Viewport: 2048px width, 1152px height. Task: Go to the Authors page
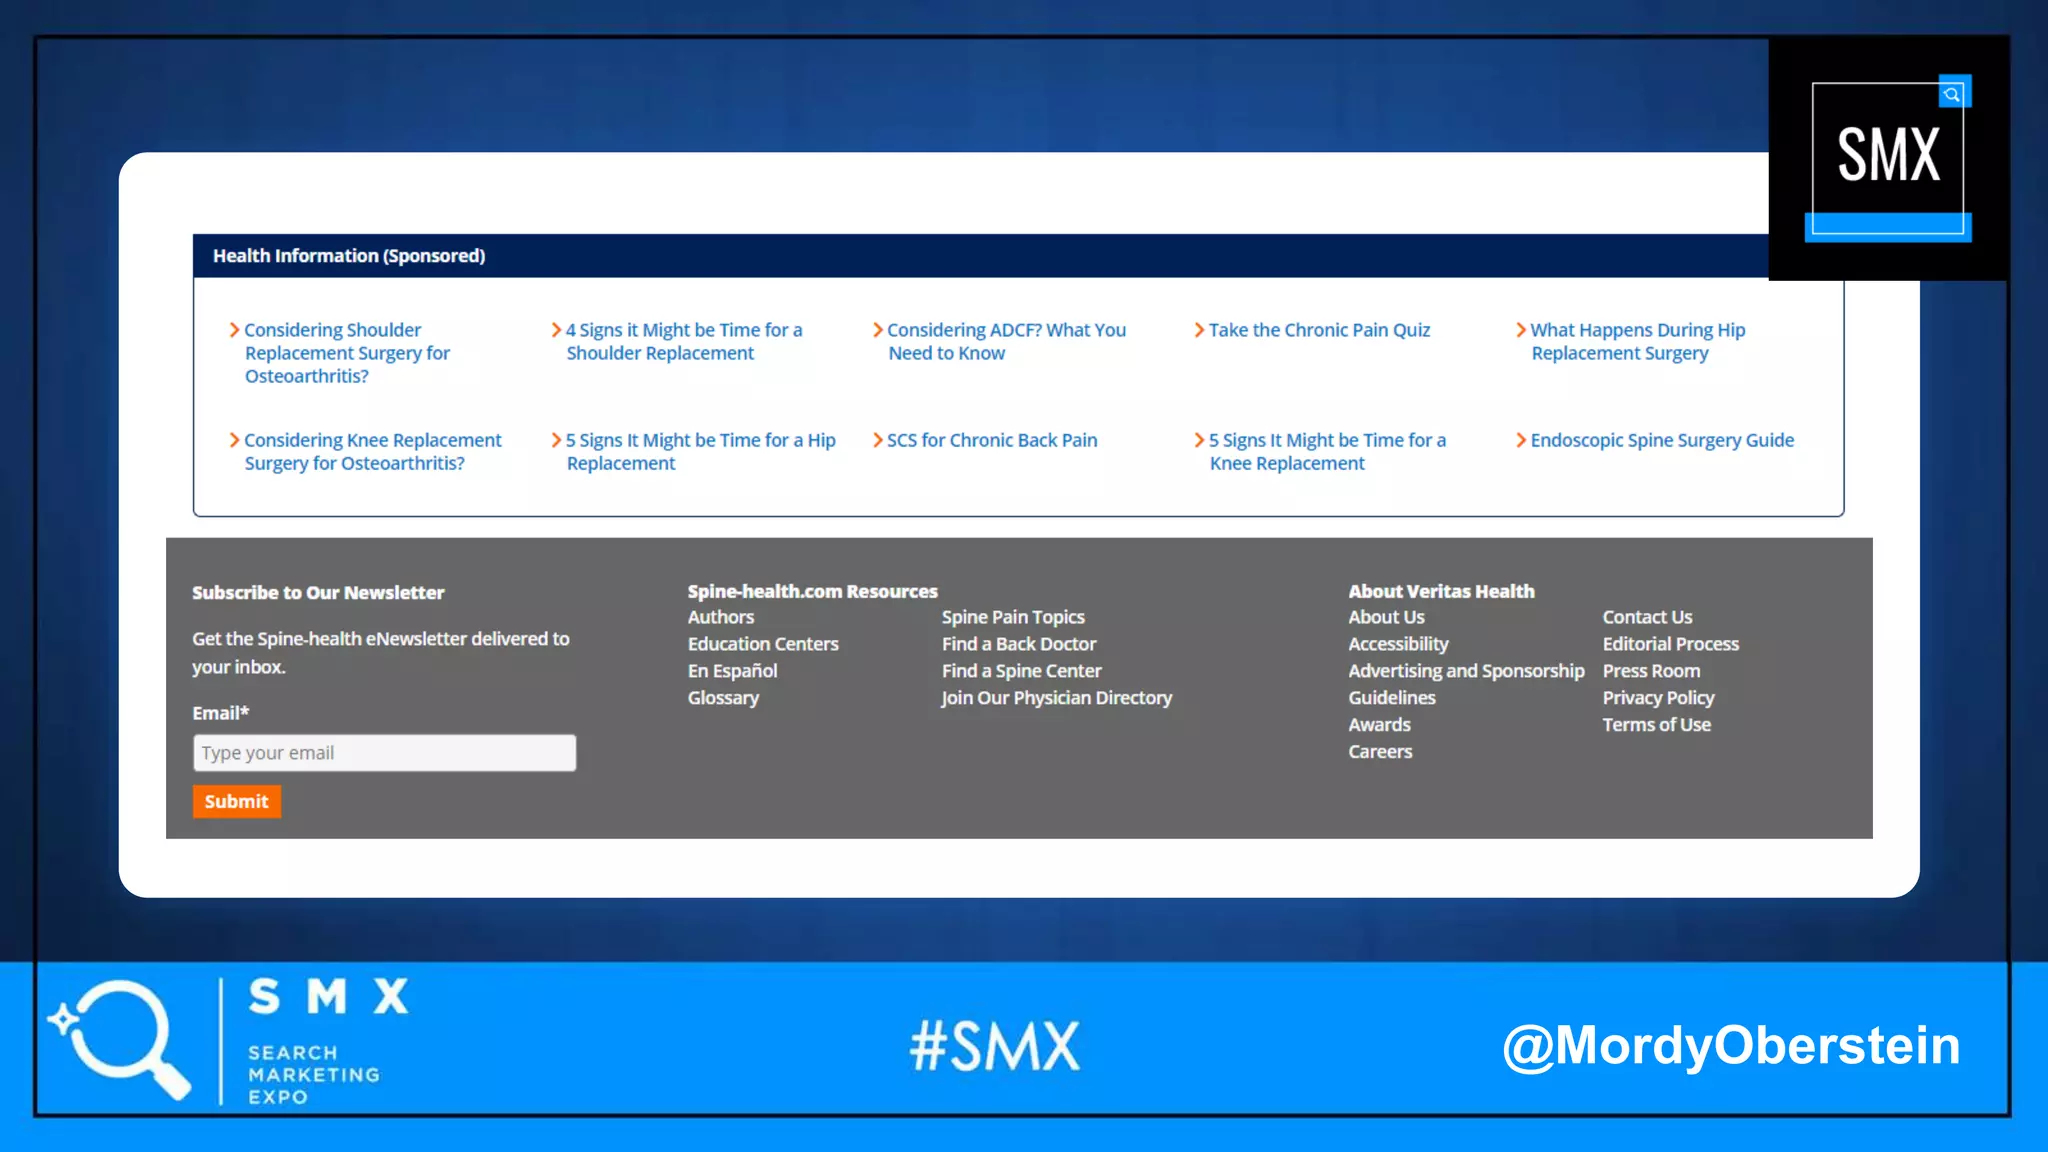720,617
